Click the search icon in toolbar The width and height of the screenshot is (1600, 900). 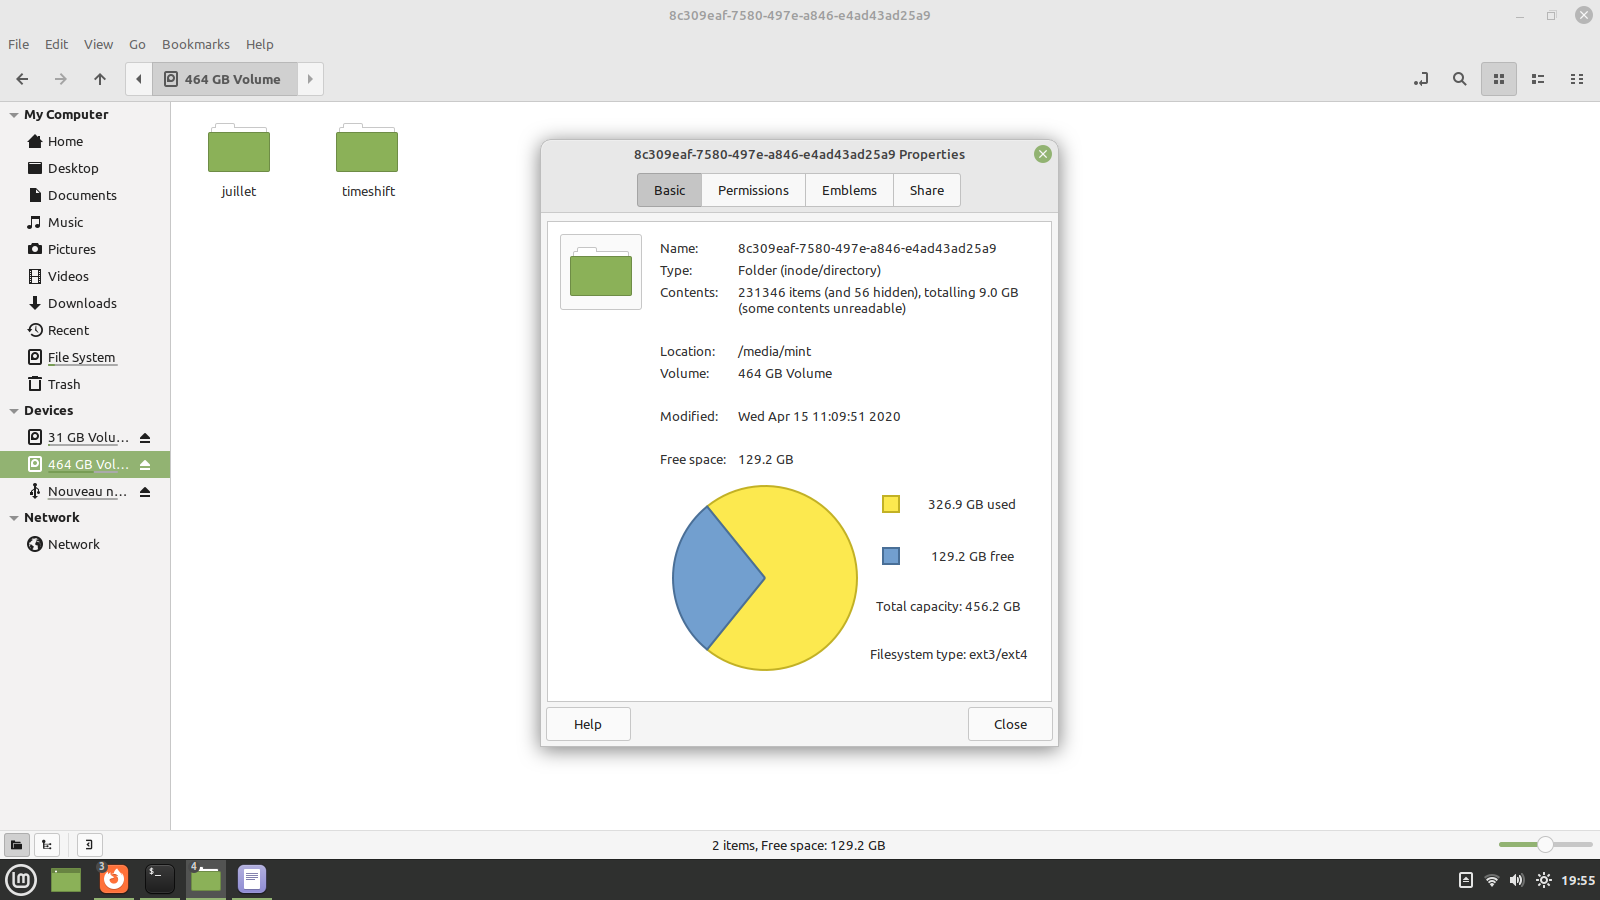pyautogui.click(x=1459, y=79)
